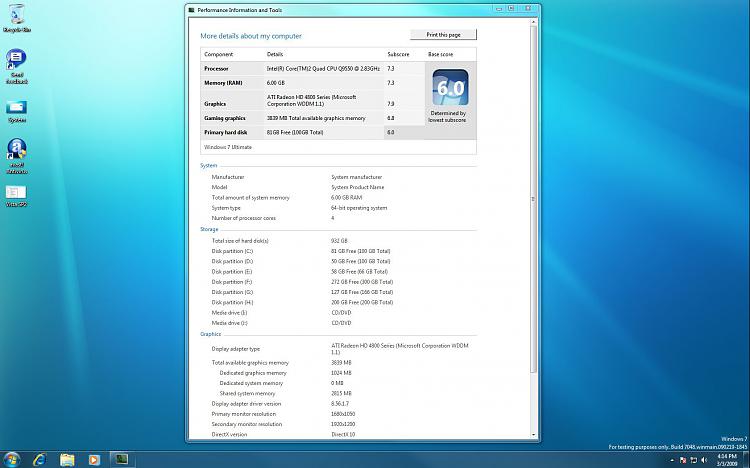Open Windows Explorer folder in taskbar
Viewport: 750px width, 468px height.
click(67, 460)
